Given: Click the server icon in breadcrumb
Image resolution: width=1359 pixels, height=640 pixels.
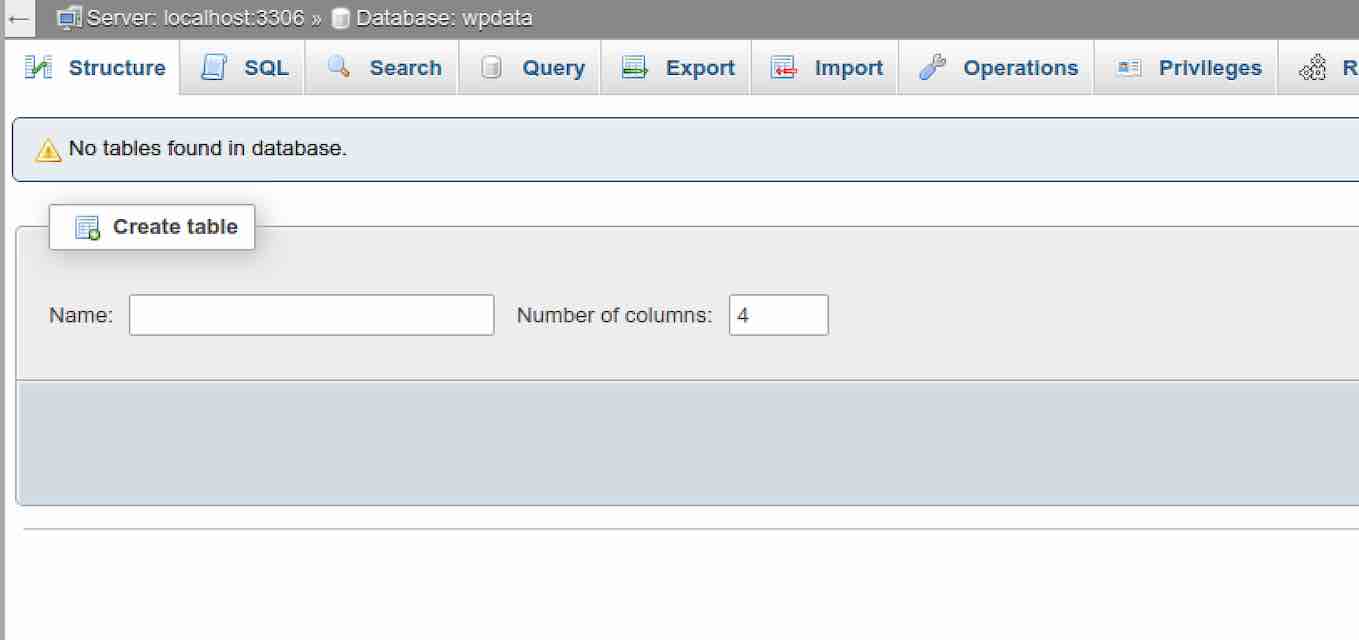Looking at the screenshot, I should click(69, 18).
